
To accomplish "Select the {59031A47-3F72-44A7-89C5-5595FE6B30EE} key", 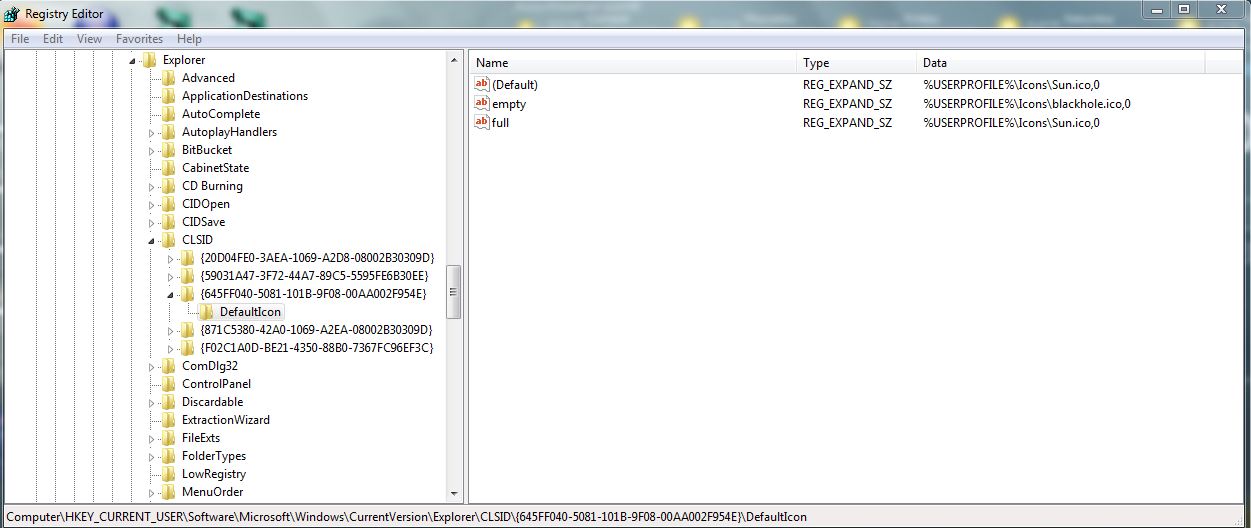I will coord(314,276).
